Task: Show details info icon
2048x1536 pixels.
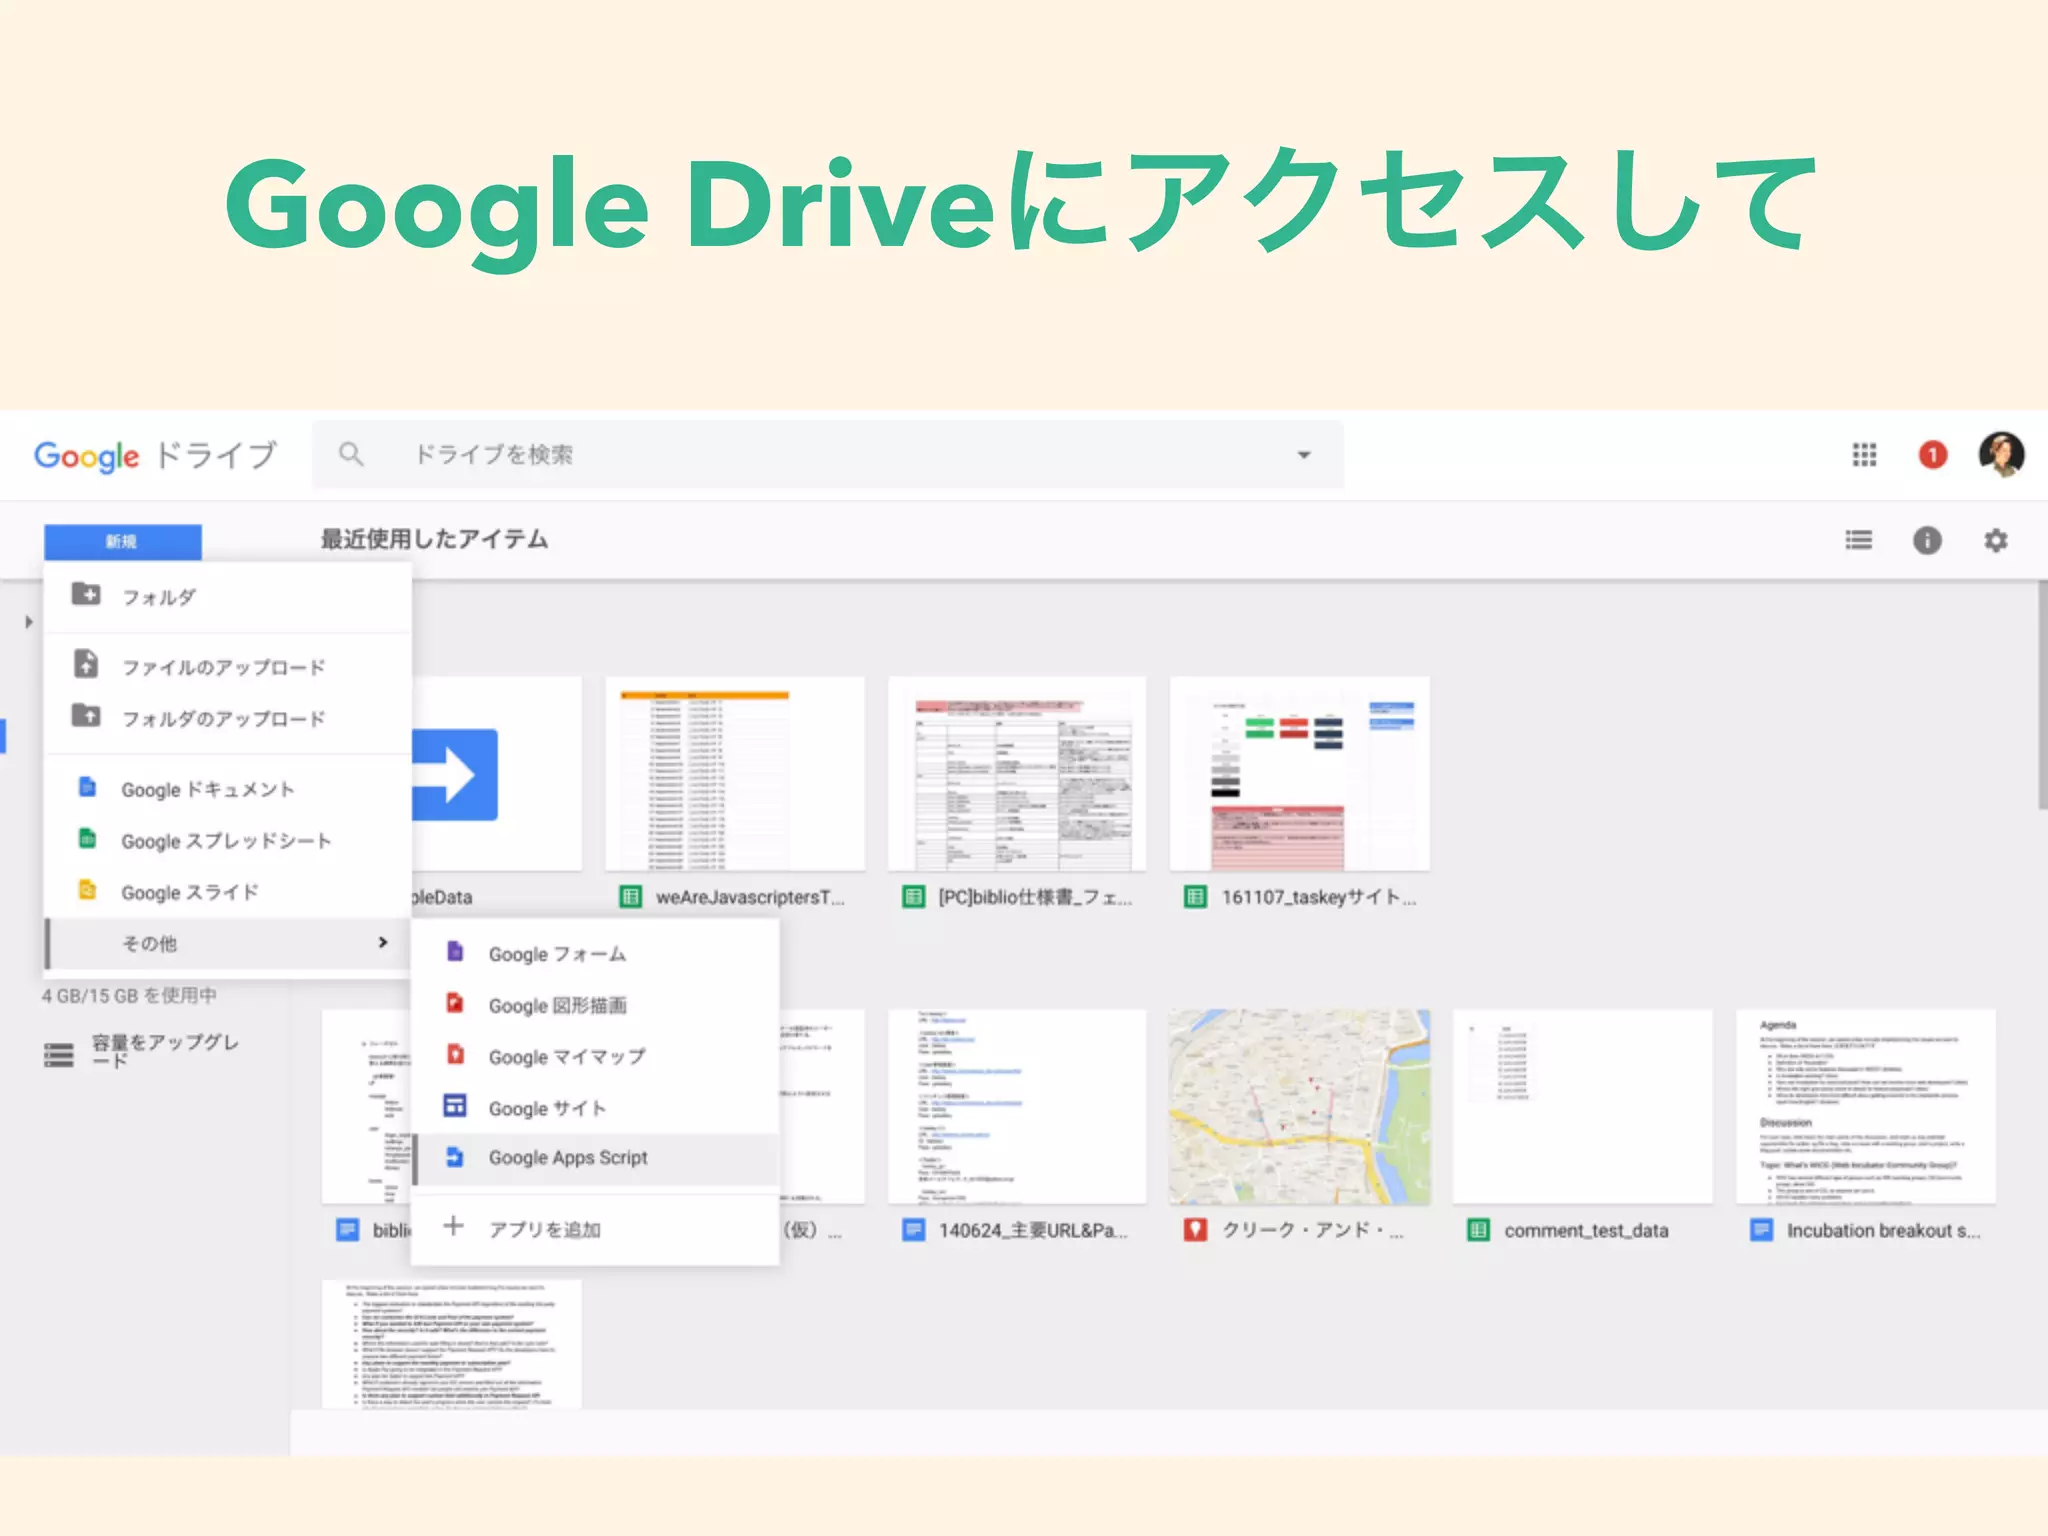Action: point(1927,541)
